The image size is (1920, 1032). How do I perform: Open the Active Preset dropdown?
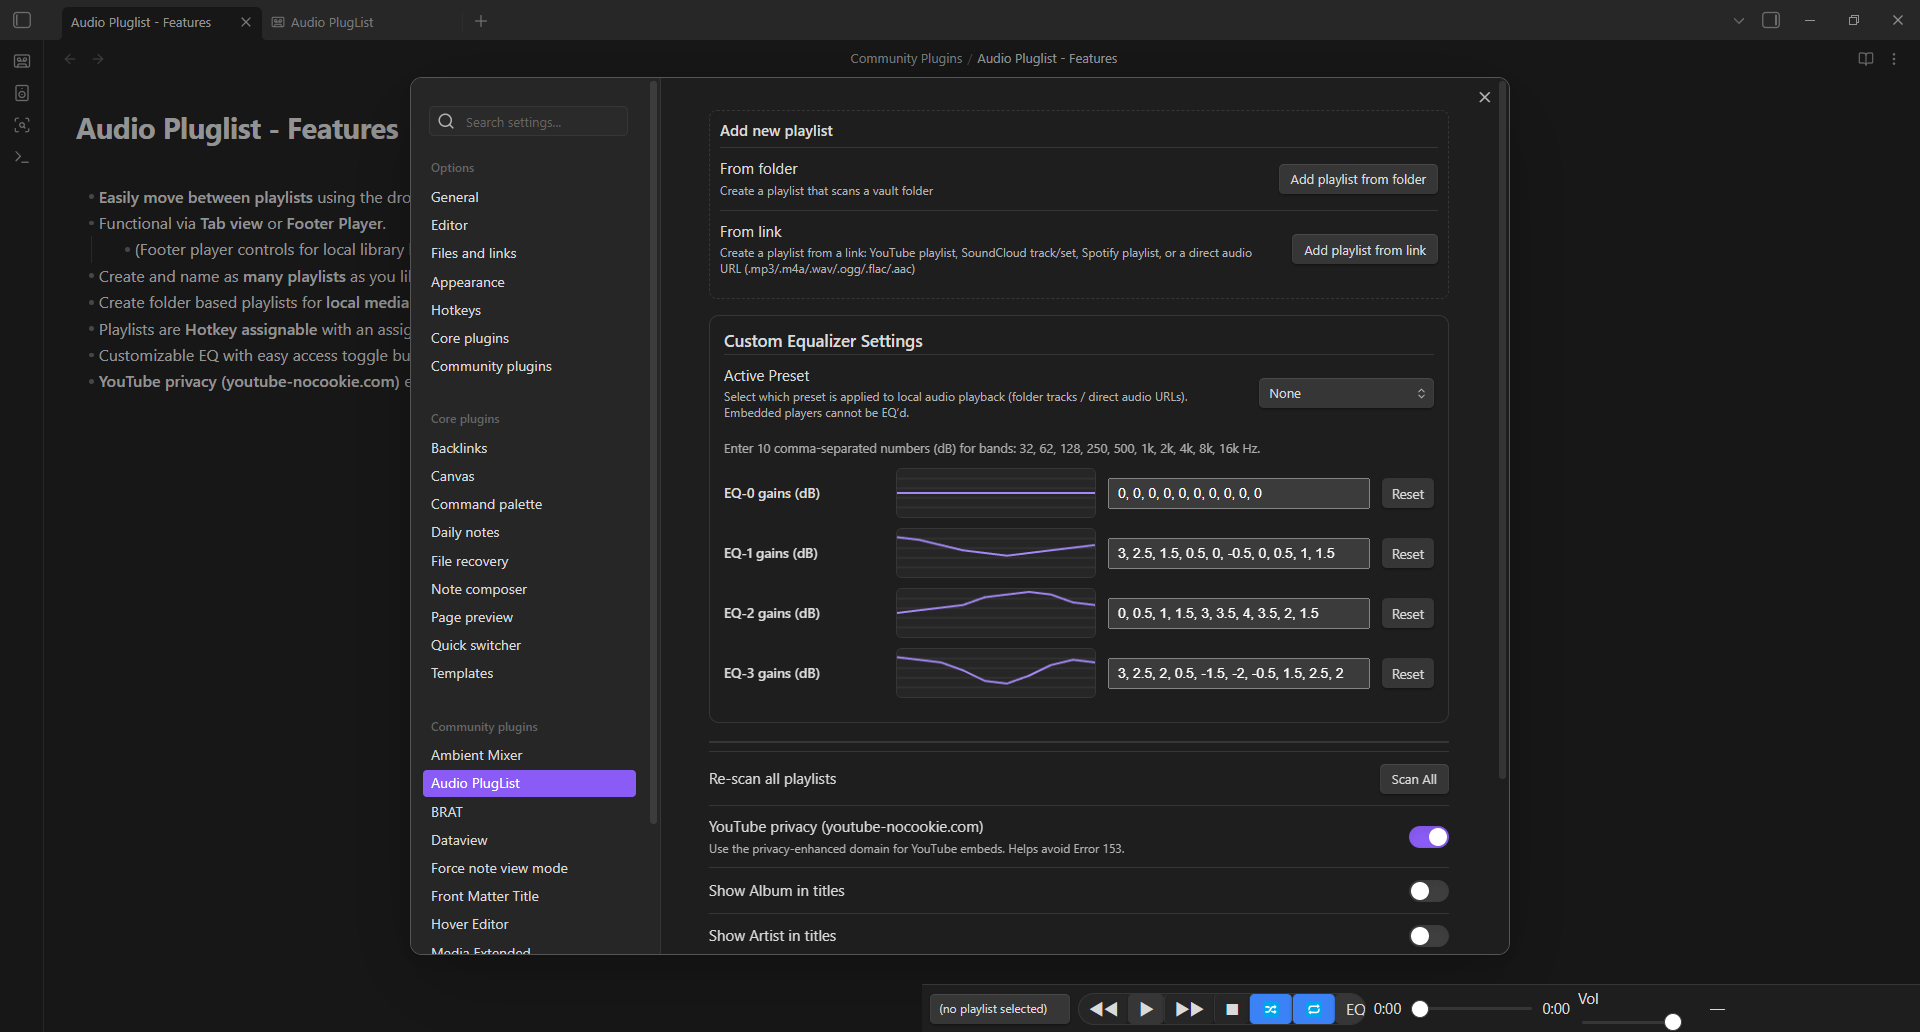pyautogui.click(x=1346, y=393)
